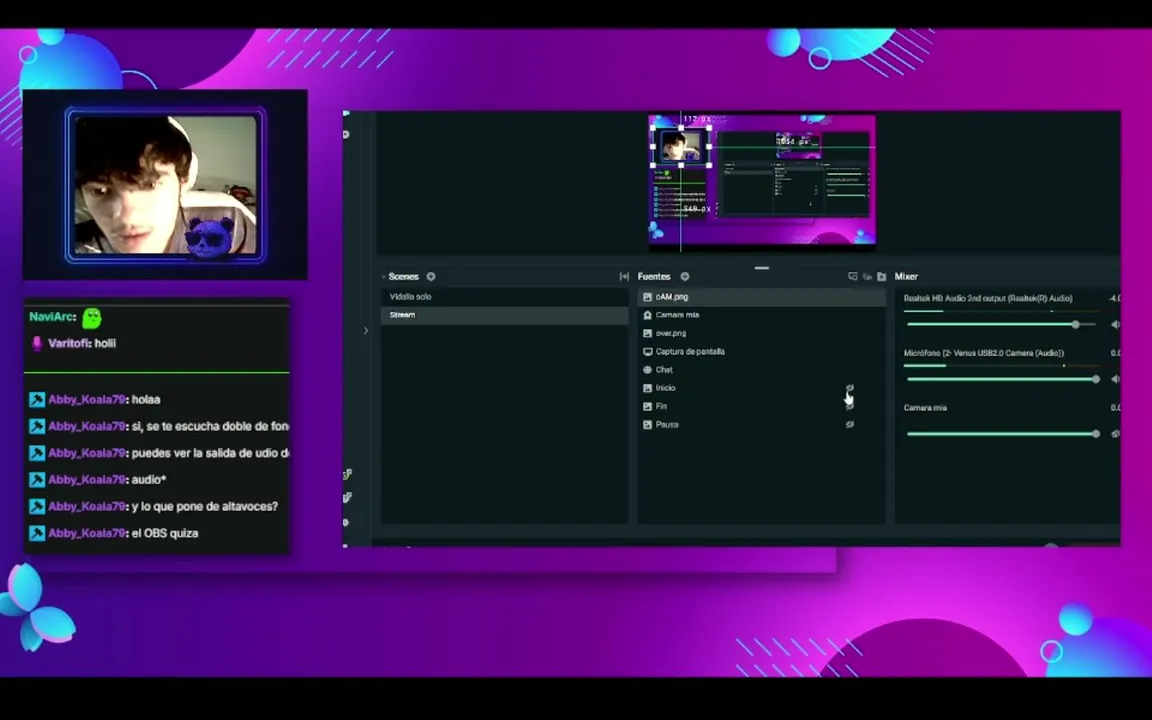The image size is (1152, 720).
Task: Select the Pausa source row
Action: pos(761,425)
